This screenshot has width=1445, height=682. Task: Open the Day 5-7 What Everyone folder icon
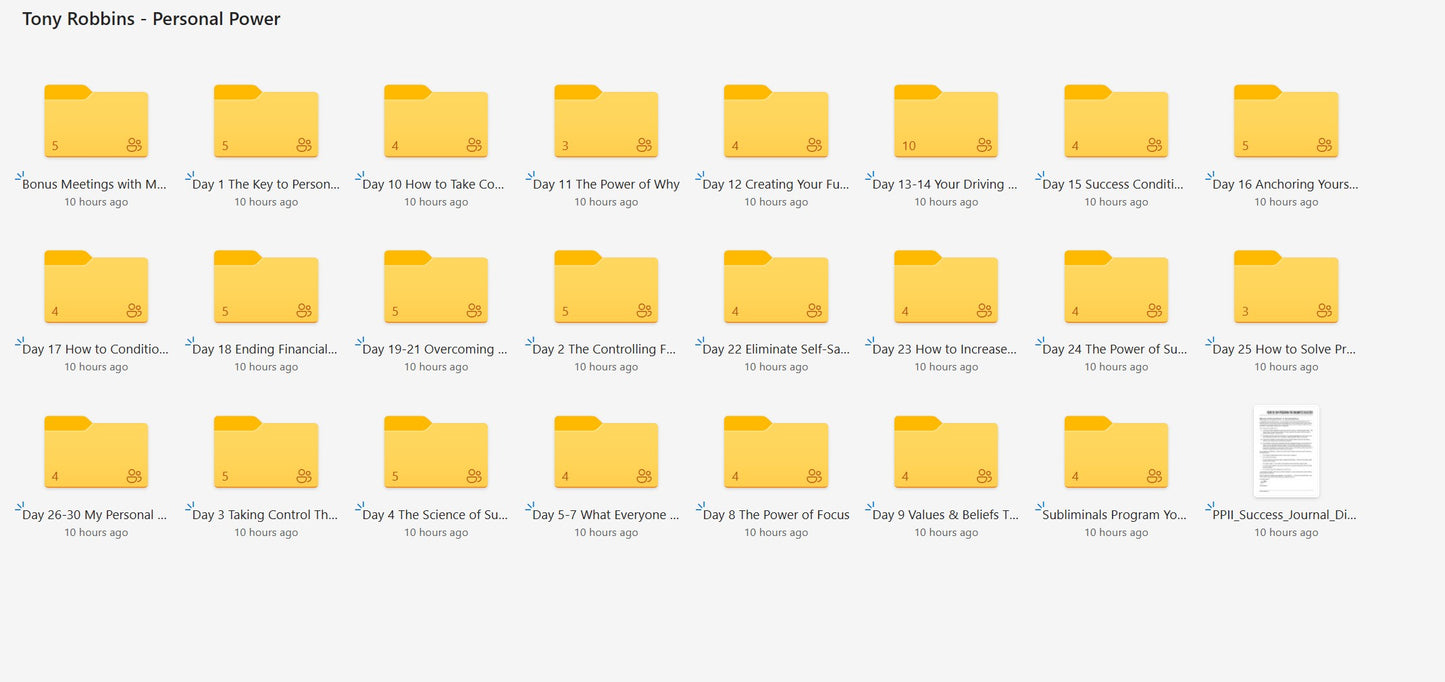[606, 452]
